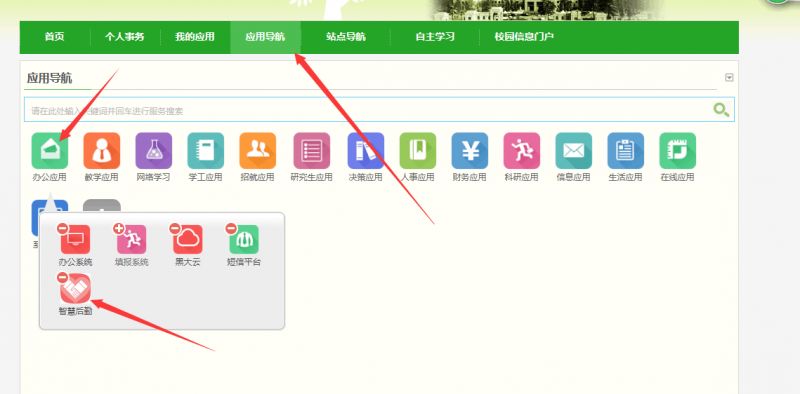Click the green magnifier search icon
Image resolution: width=800 pixels, height=394 pixels.
click(721, 110)
